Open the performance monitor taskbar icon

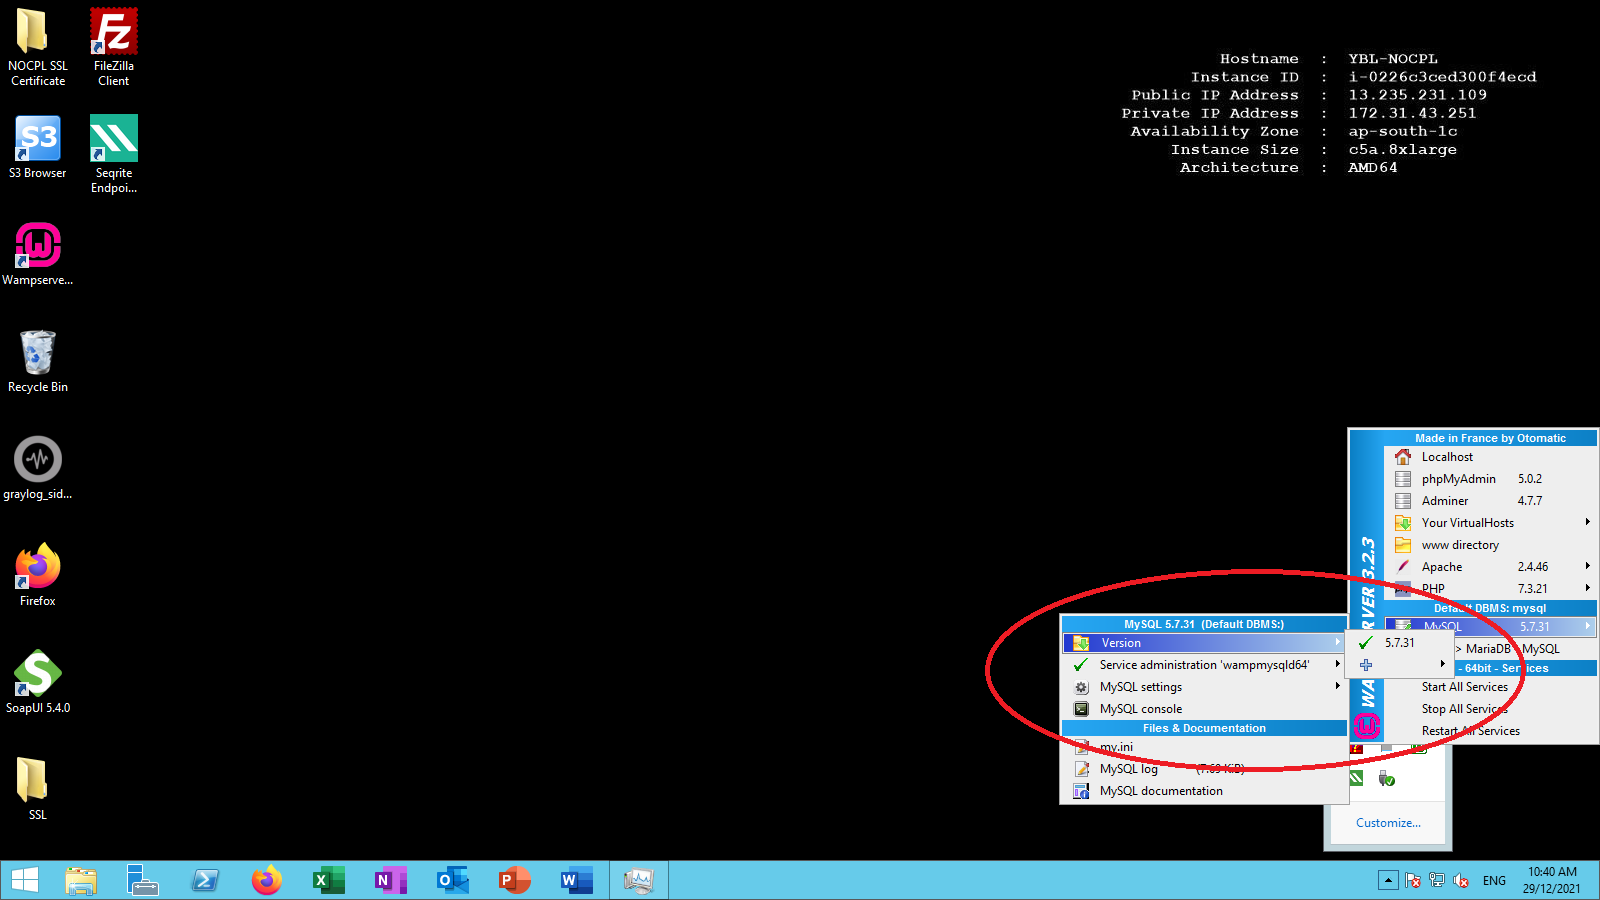(x=639, y=880)
